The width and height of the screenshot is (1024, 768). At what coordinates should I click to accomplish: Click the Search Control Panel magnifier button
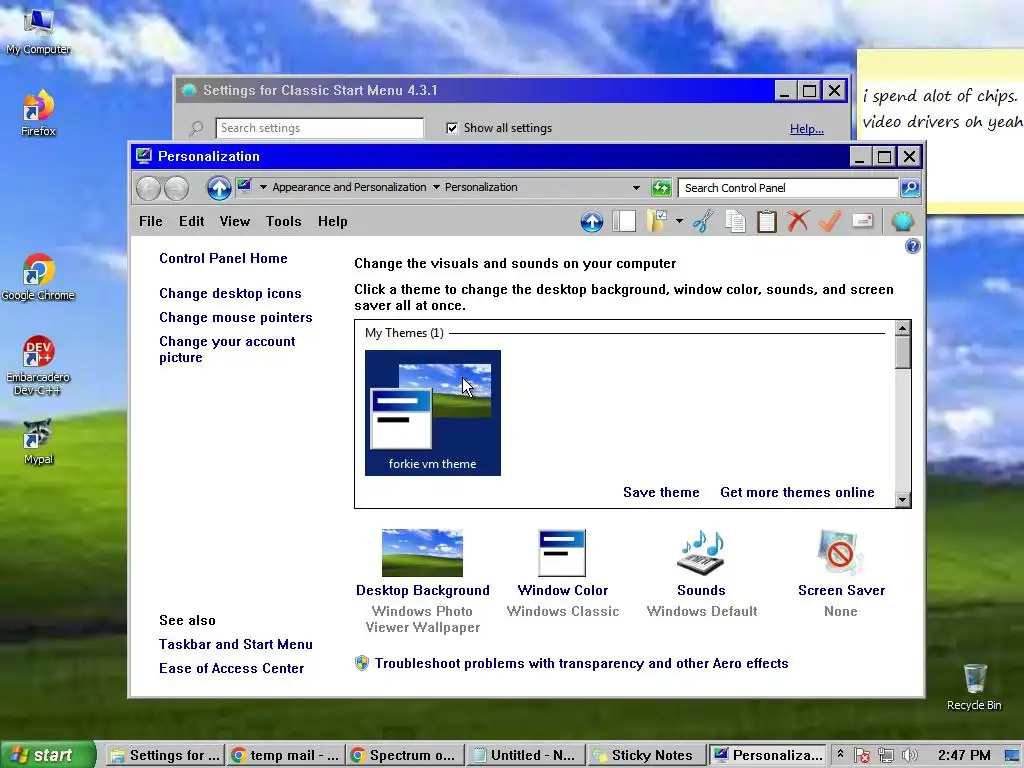[910, 188]
